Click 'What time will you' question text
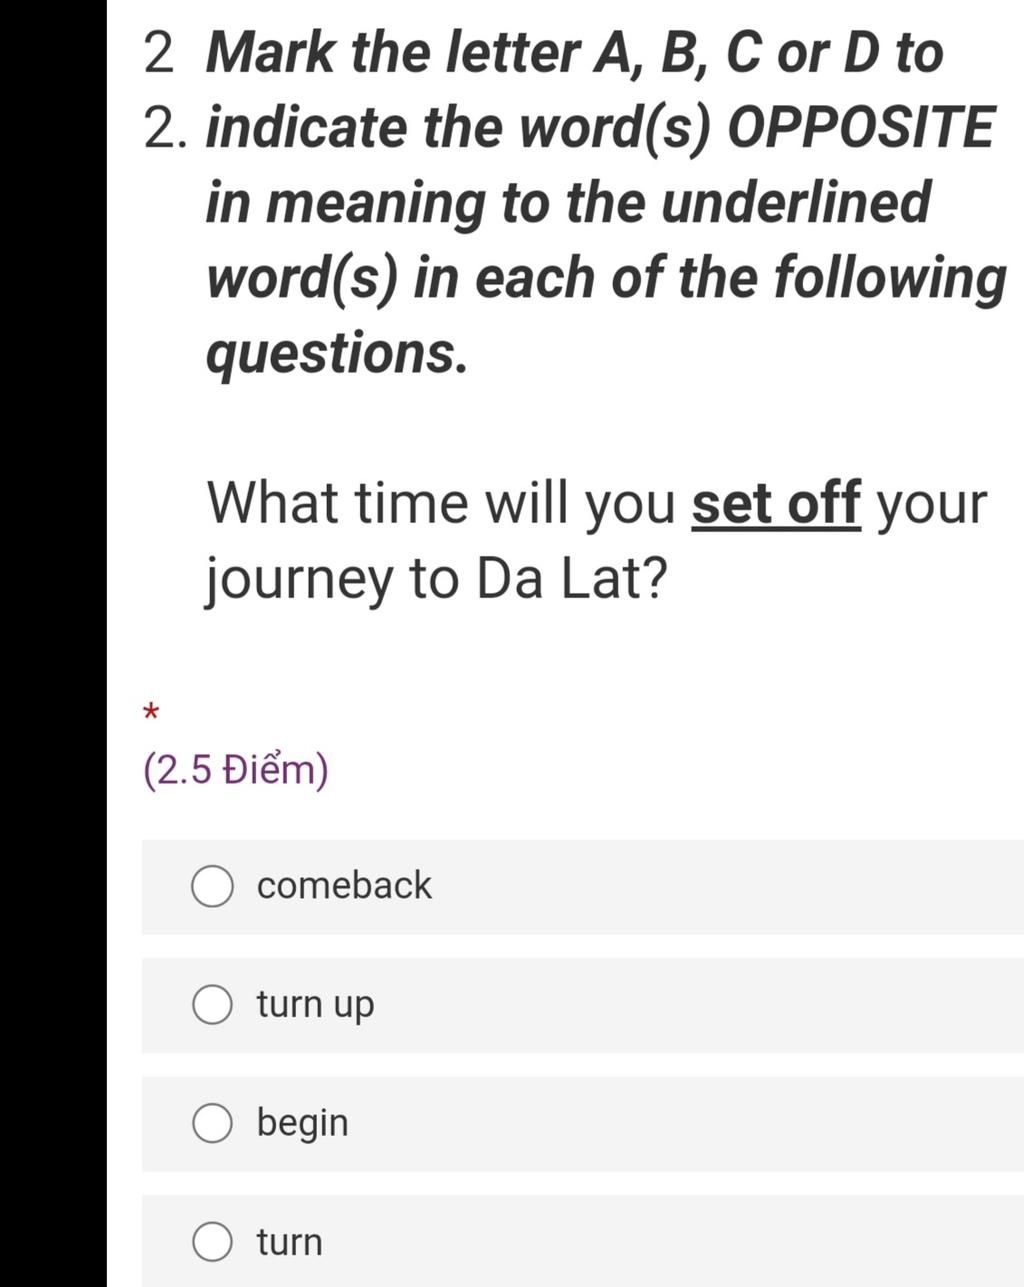This screenshot has width=1024, height=1287. 441,503
